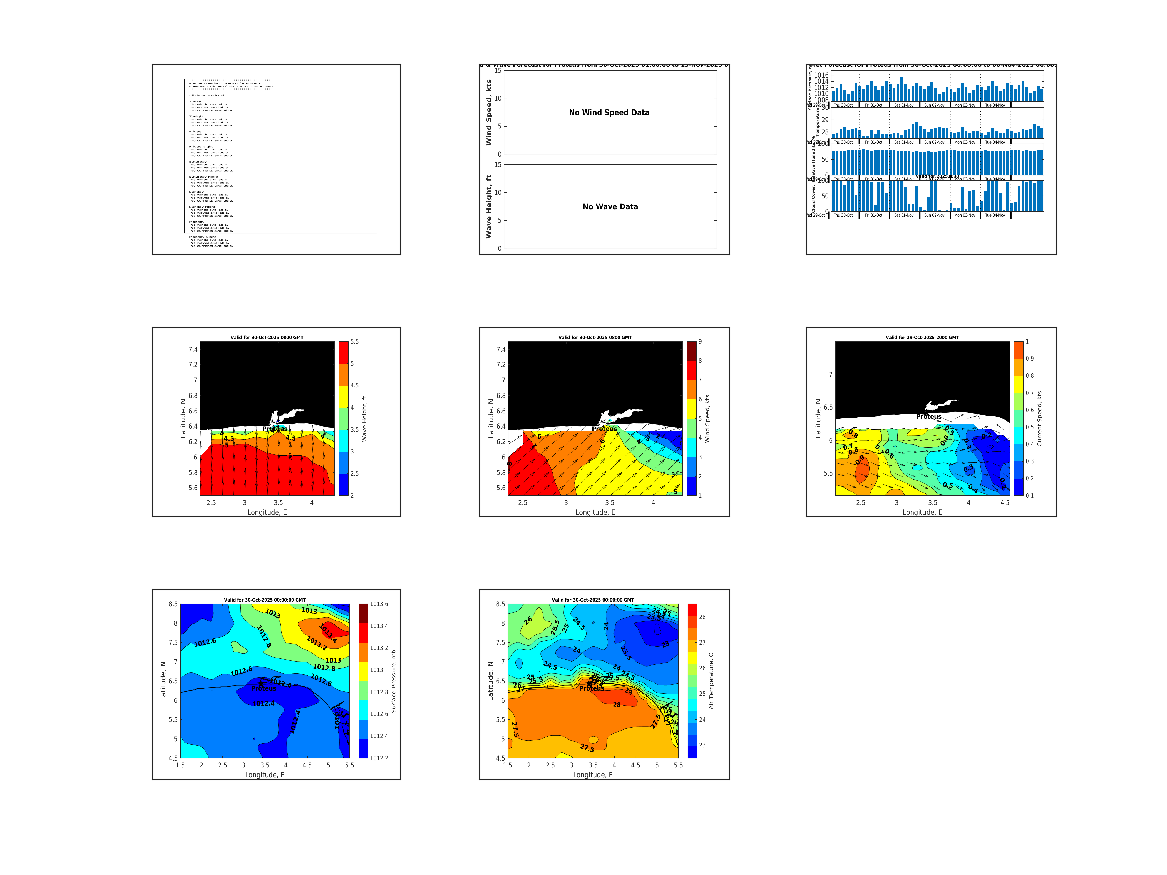
Task: Select Proteus marker on wave height map
Action: pyautogui.click(x=274, y=428)
